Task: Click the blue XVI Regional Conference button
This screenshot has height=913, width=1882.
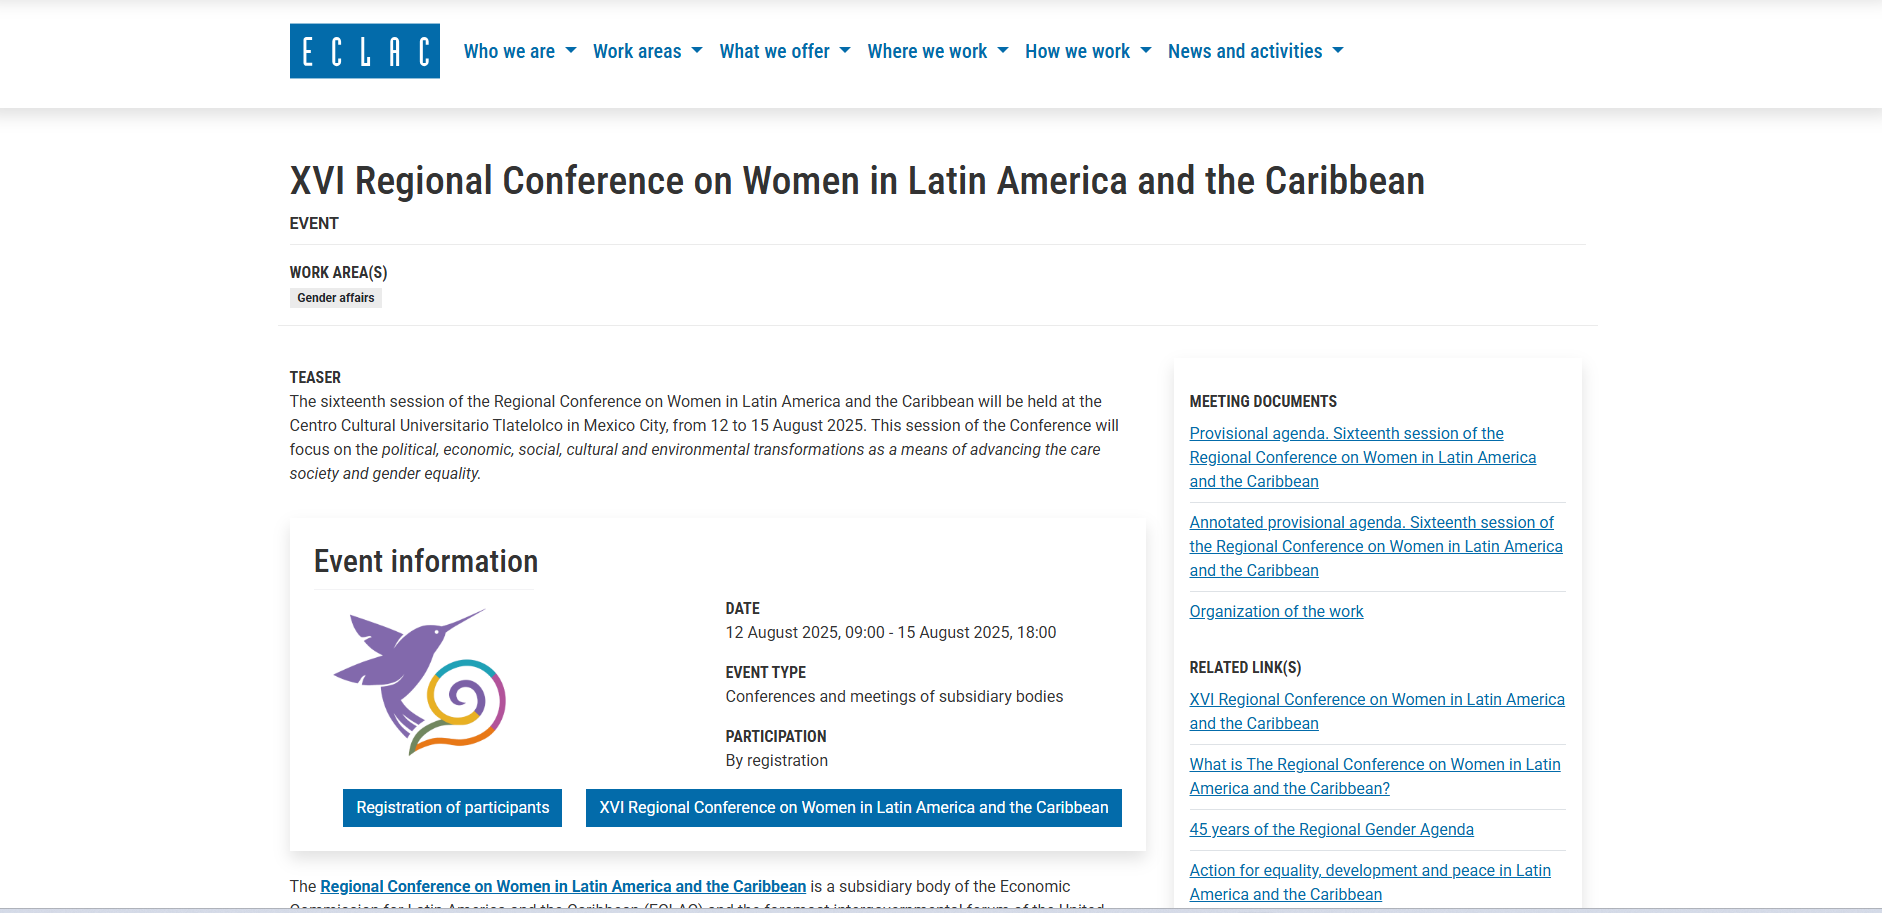Action: 854,808
